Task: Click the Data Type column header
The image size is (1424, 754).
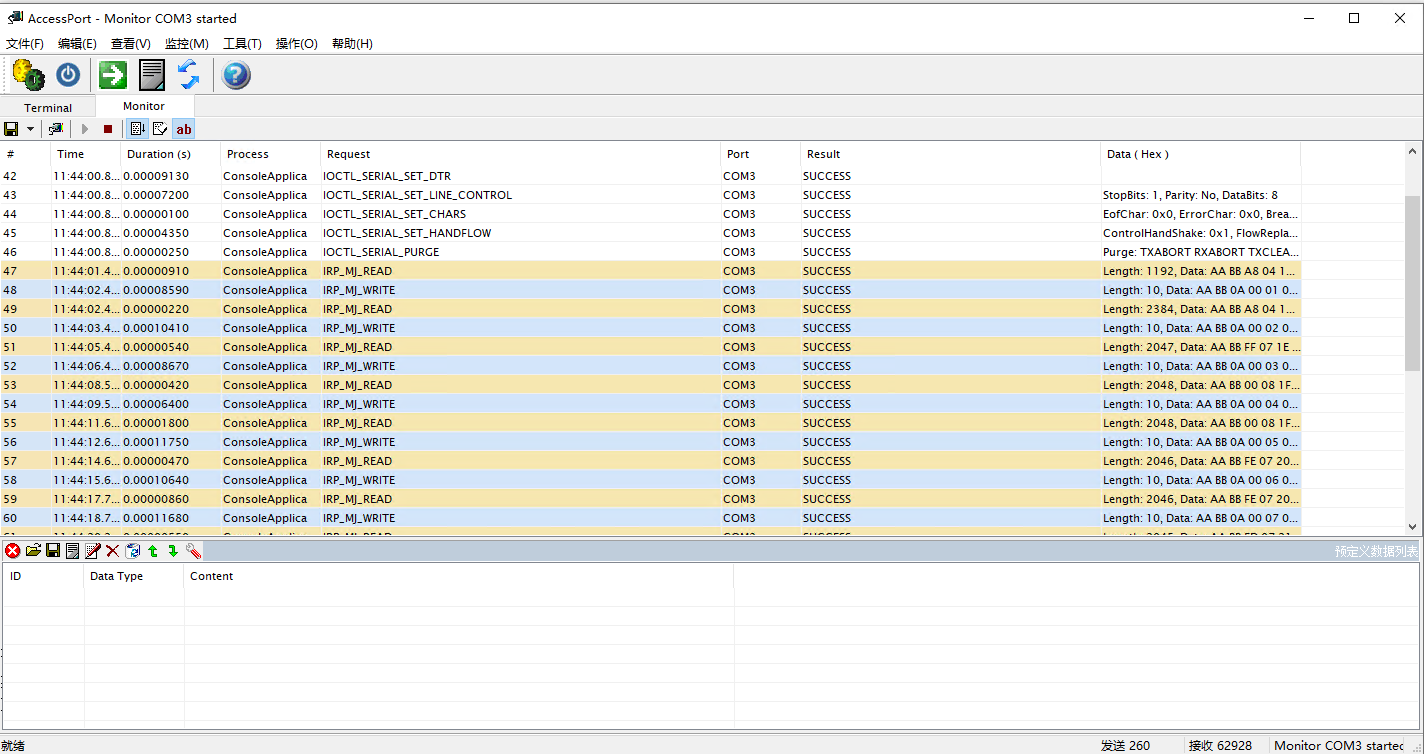Action: [x=134, y=576]
